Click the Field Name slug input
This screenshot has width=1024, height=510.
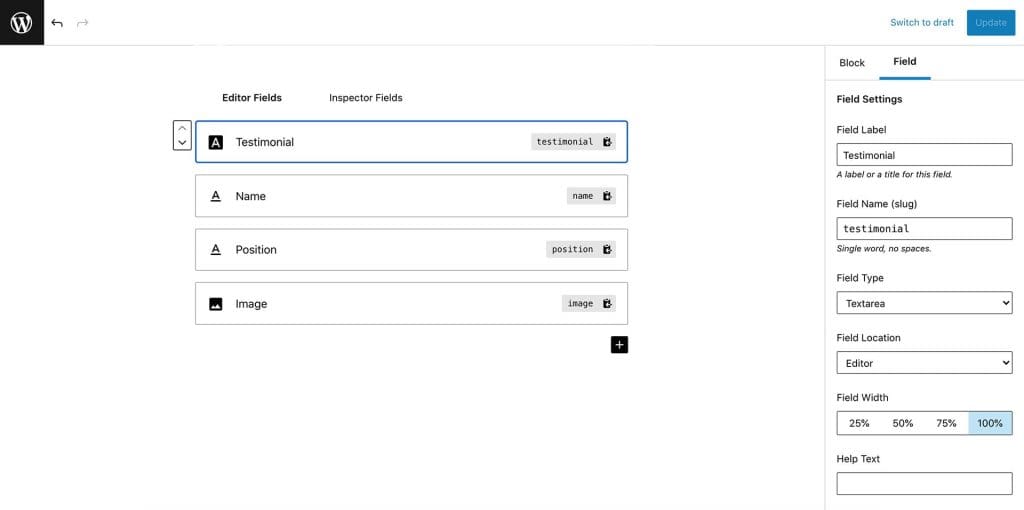tap(924, 229)
